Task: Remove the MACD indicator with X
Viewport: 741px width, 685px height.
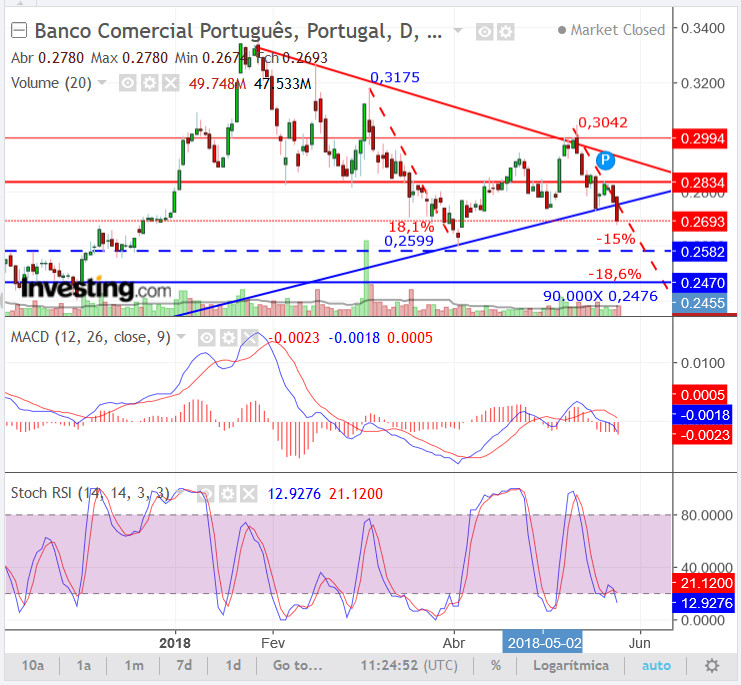Action: (250, 338)
